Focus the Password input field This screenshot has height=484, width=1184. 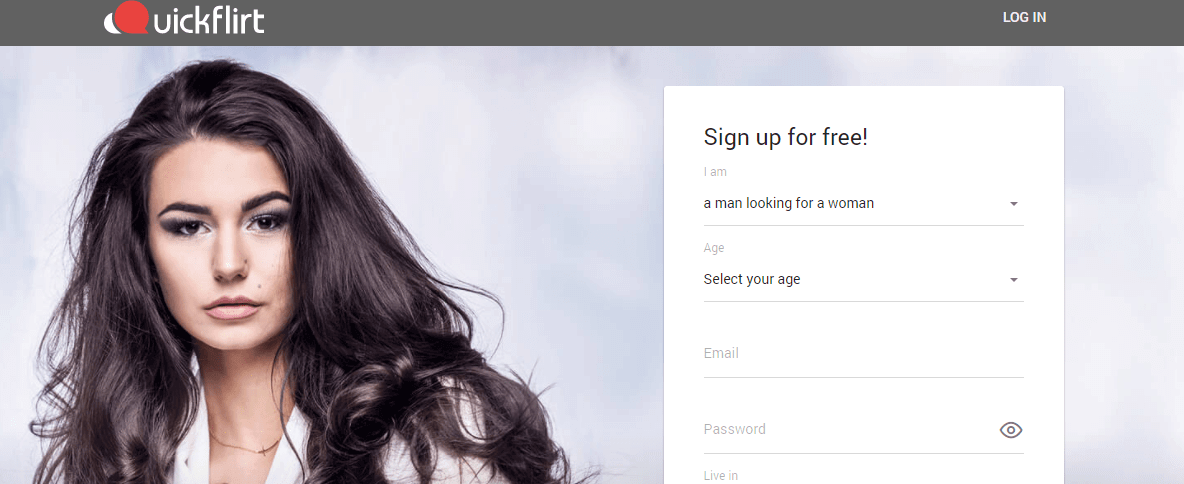point(848,430)
